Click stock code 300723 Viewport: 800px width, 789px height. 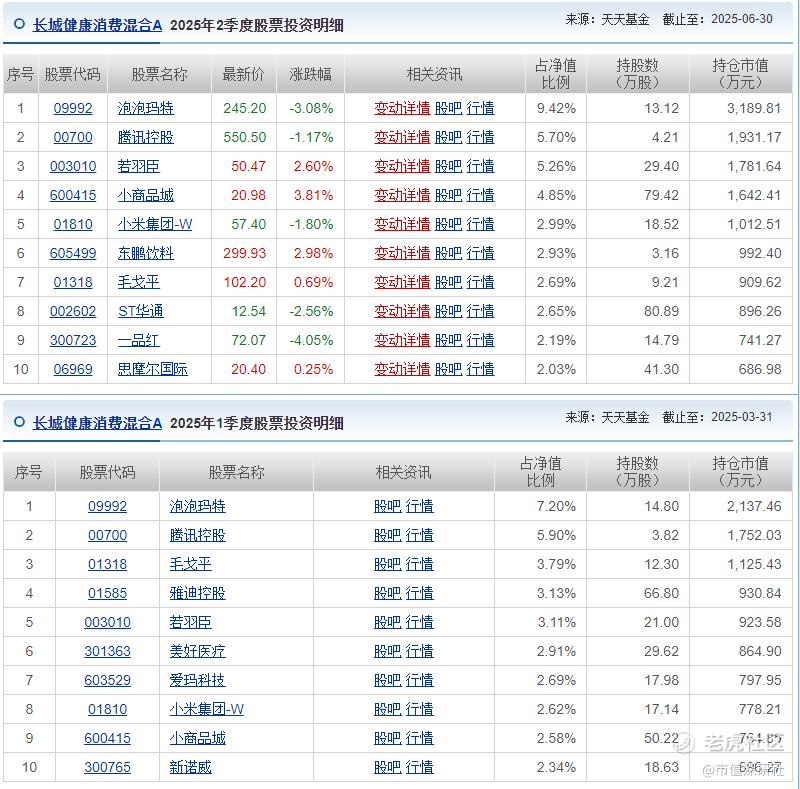[73, 340]
